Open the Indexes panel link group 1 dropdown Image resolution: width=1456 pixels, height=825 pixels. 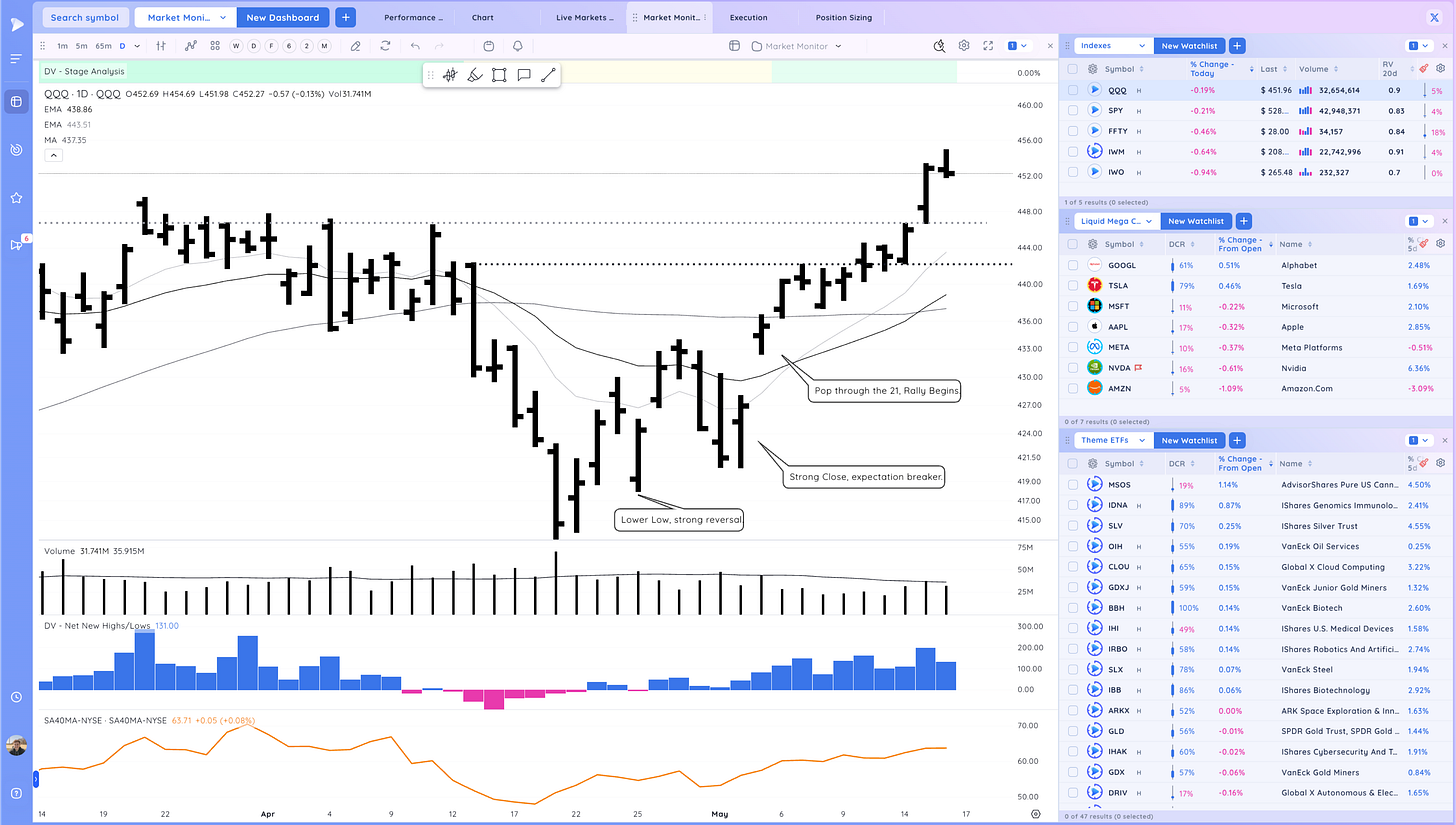[x=1418, y=46]
